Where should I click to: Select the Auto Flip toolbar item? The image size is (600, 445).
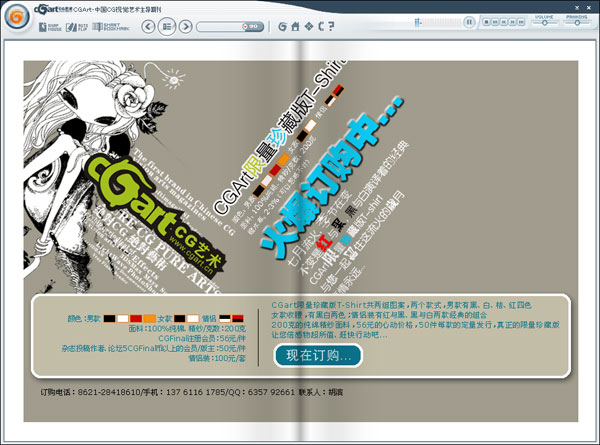tap(77, 27)
